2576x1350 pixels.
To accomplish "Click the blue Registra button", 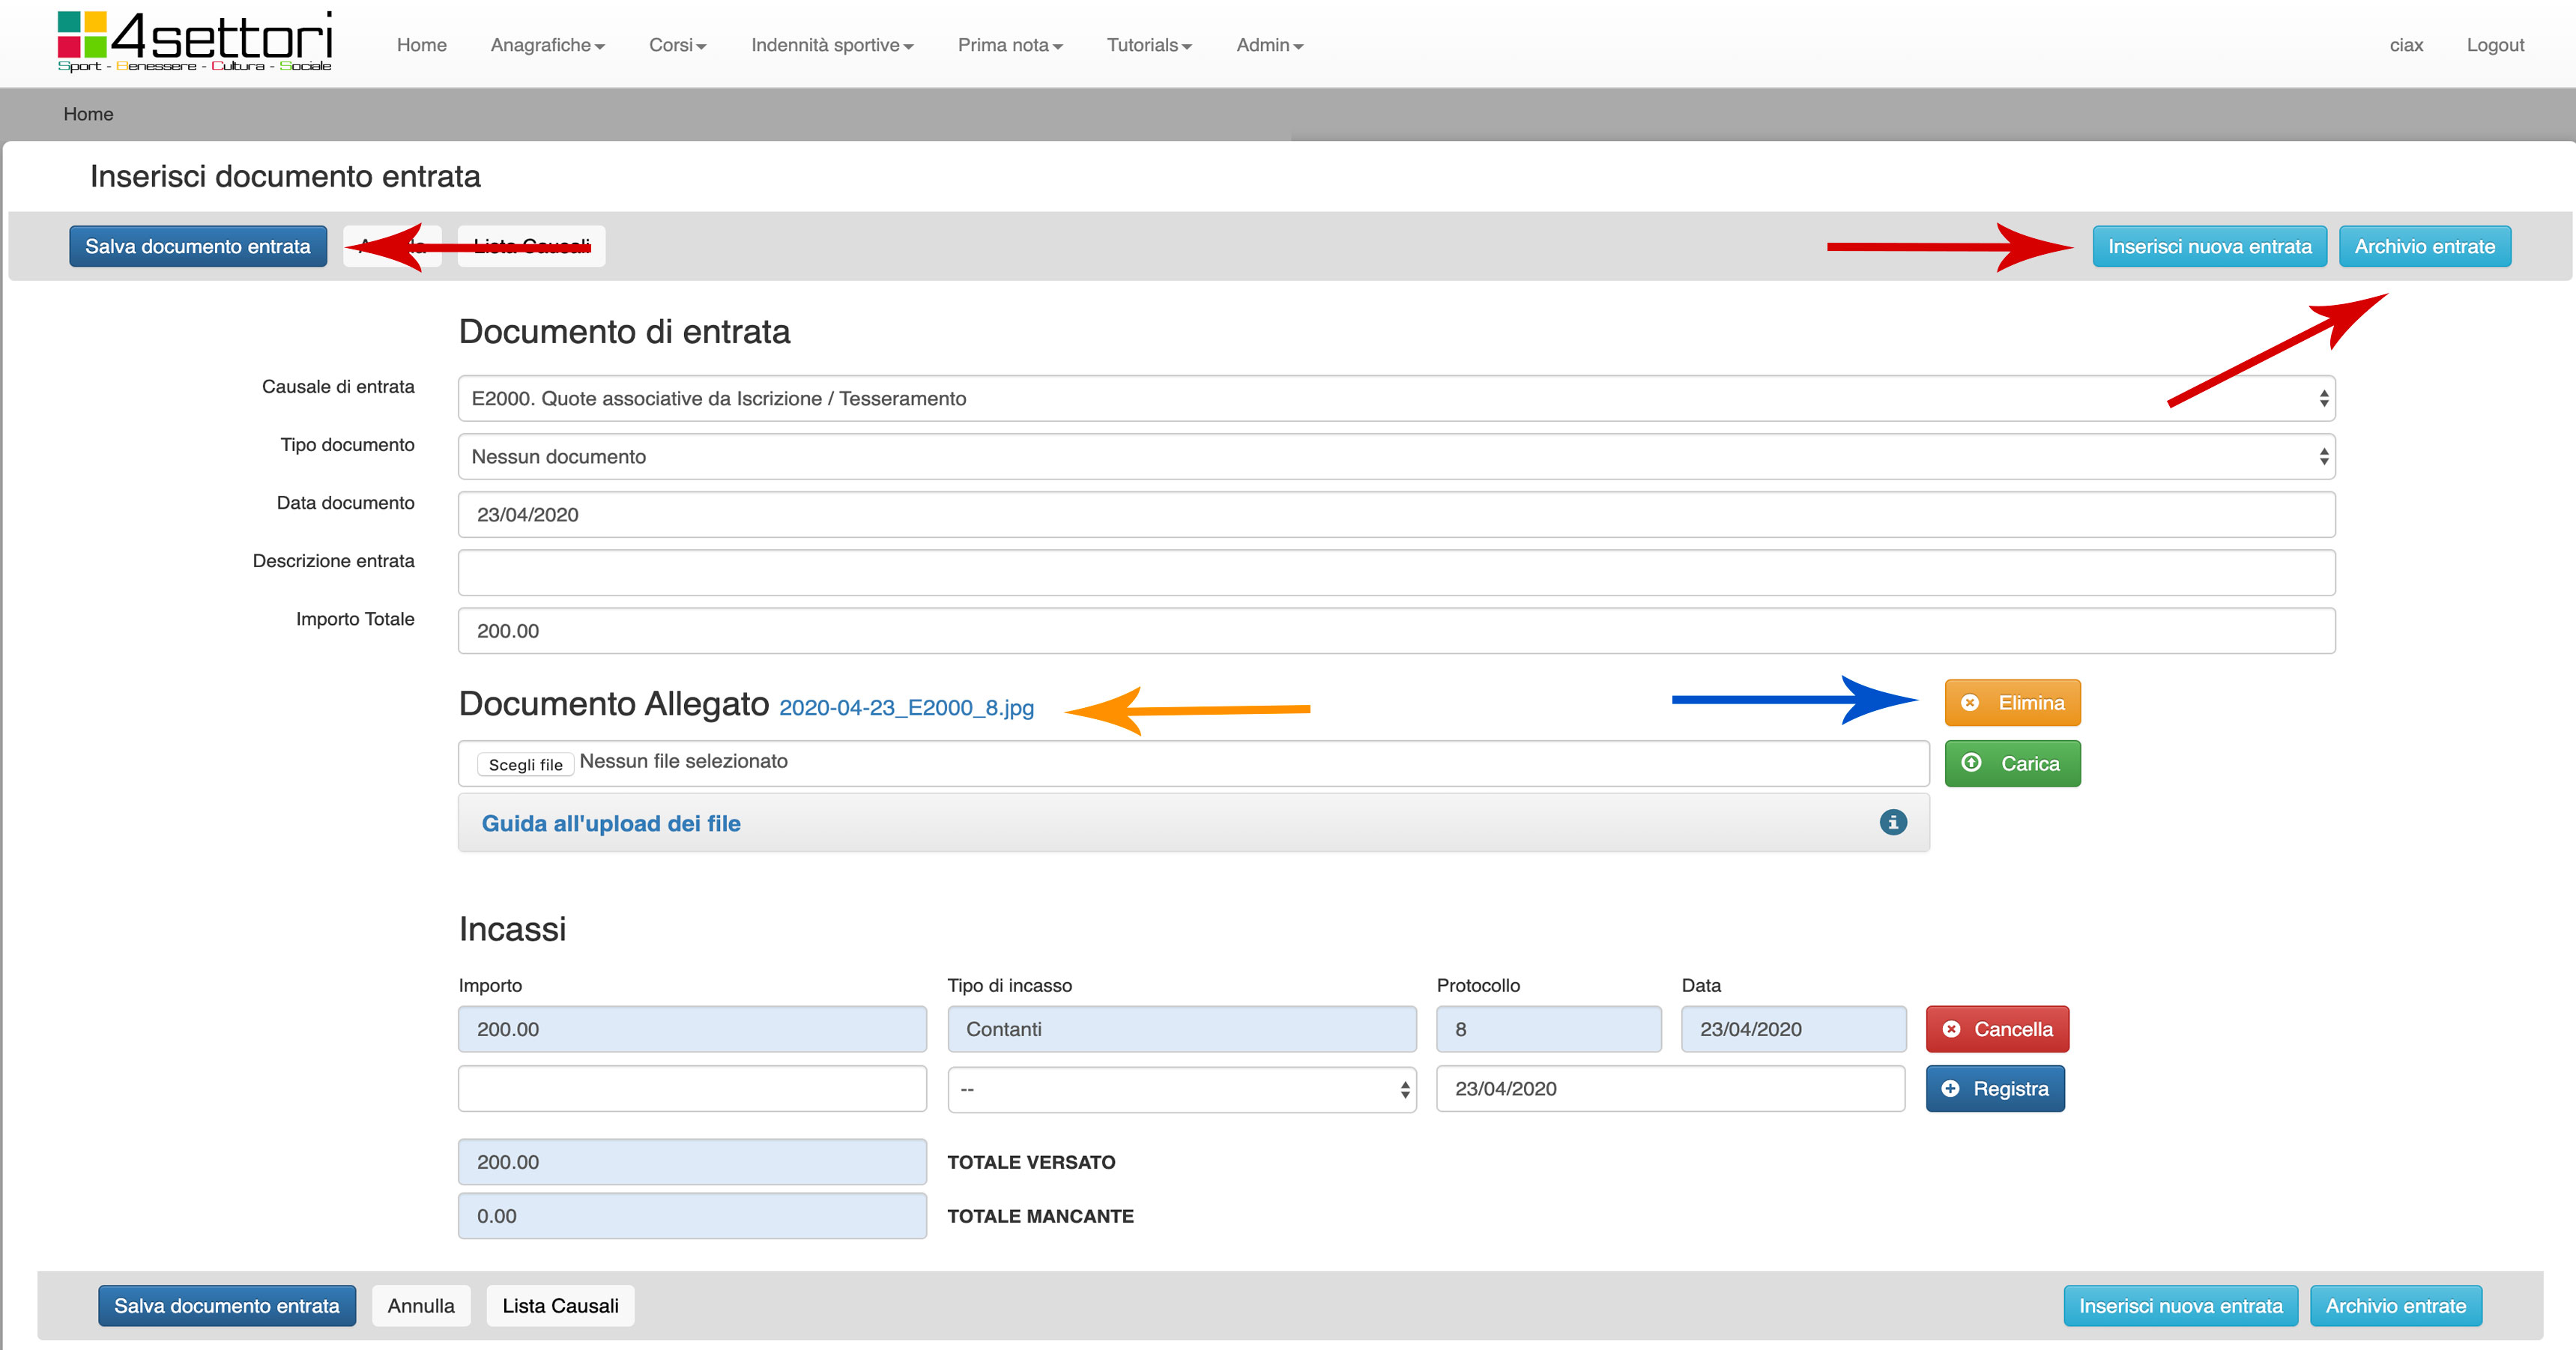I will [1994, 1089].
